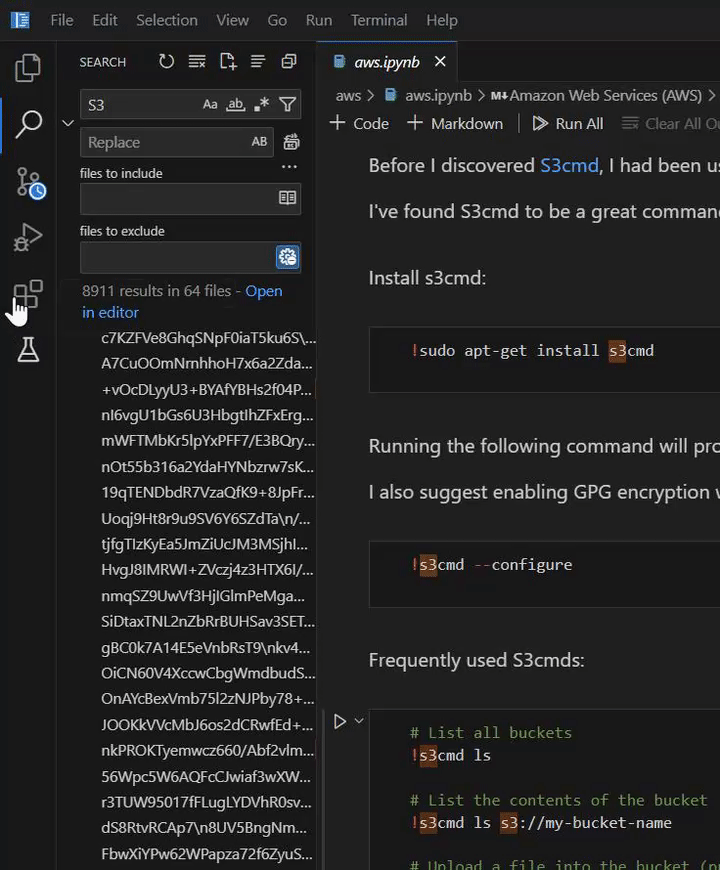The height and width of the screenshot is (870, 720).
Task: Open the Run and Debug panel
Action: point(28,237)
